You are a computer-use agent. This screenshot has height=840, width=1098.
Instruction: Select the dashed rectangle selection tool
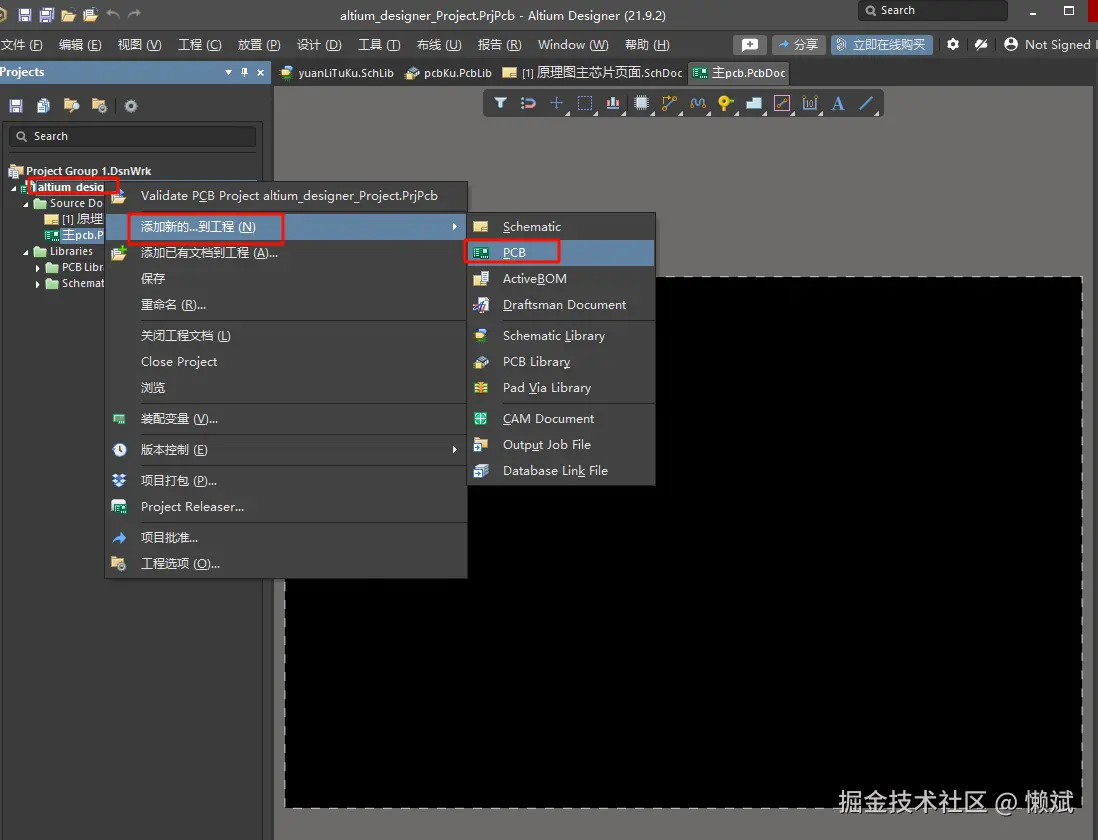click(585, 103)
